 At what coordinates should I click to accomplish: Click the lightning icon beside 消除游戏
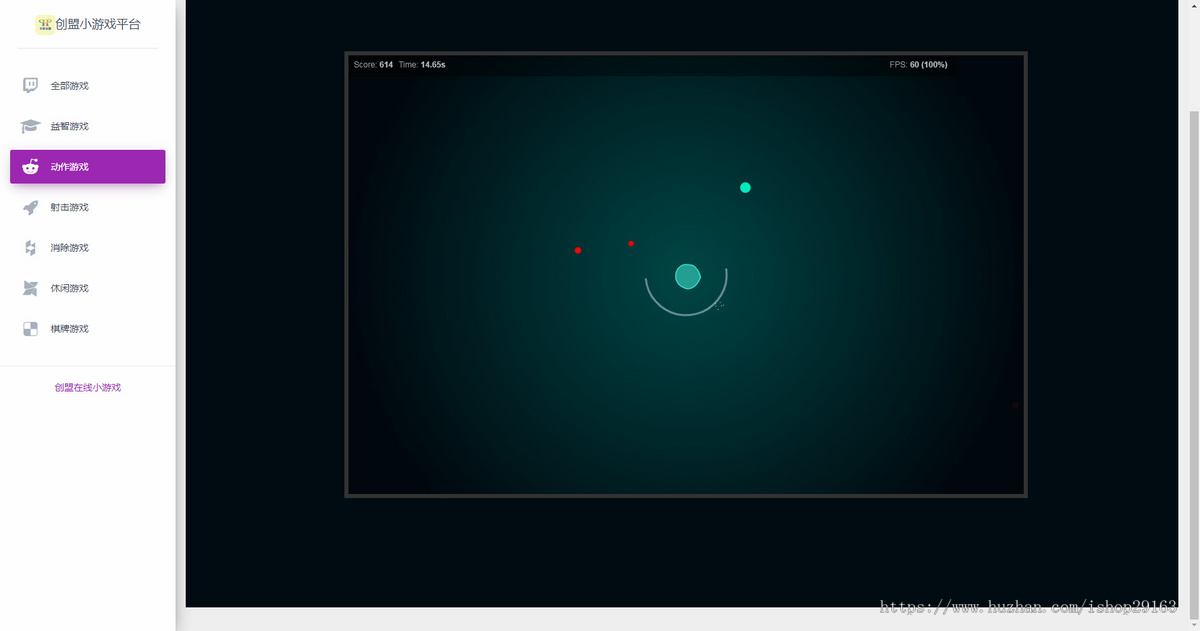coord(31,248)
